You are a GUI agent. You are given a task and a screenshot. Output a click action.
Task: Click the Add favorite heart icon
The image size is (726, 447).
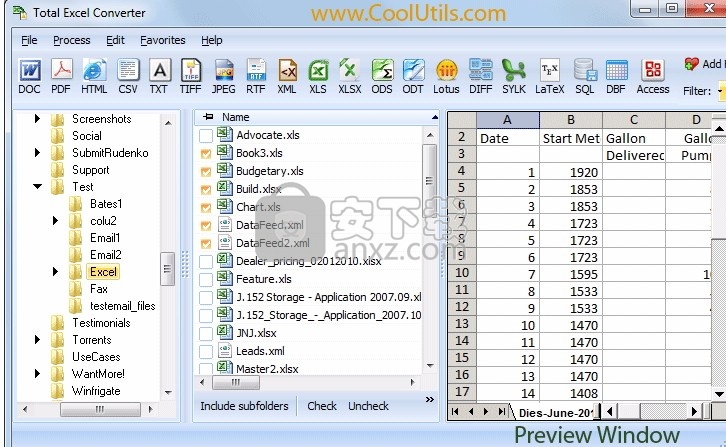pos(691,64)
